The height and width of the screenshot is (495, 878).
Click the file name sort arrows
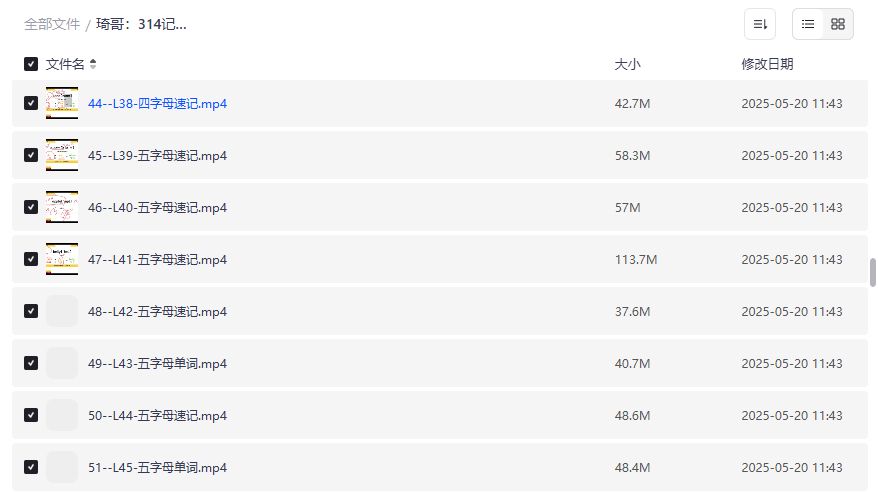coord(93,64)
